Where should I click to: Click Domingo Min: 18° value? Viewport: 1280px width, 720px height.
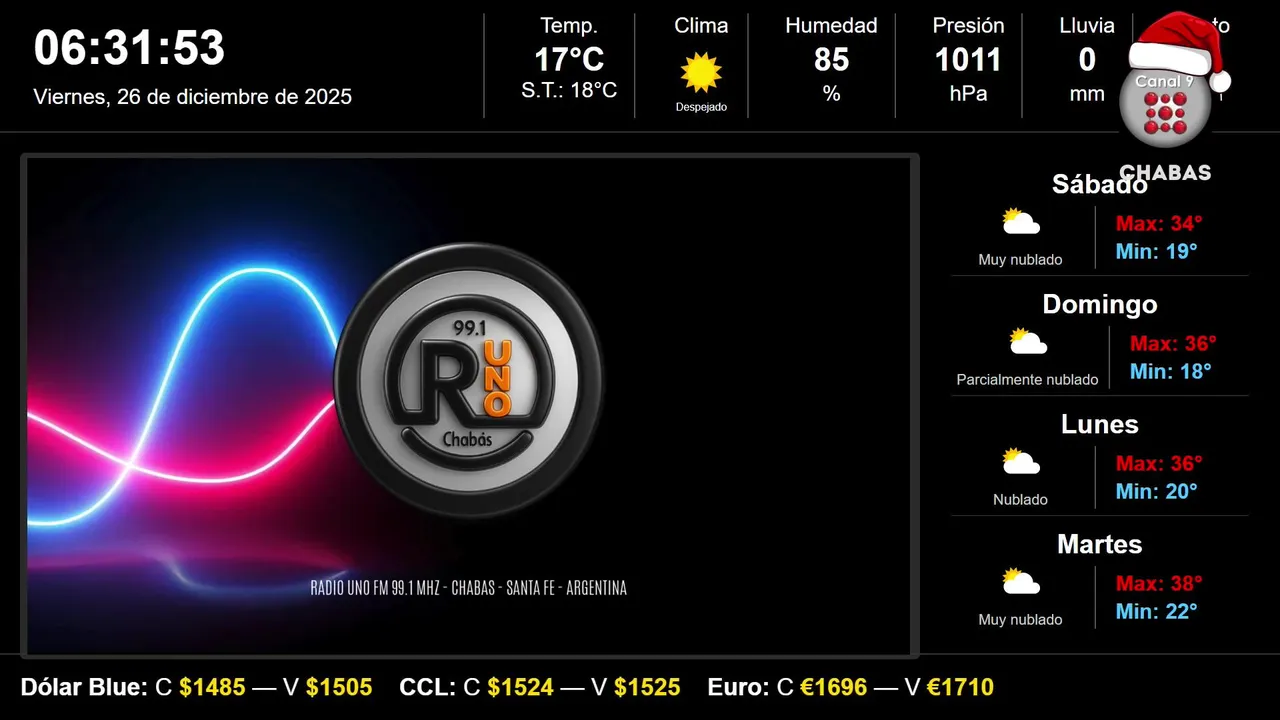(1171, 371)
